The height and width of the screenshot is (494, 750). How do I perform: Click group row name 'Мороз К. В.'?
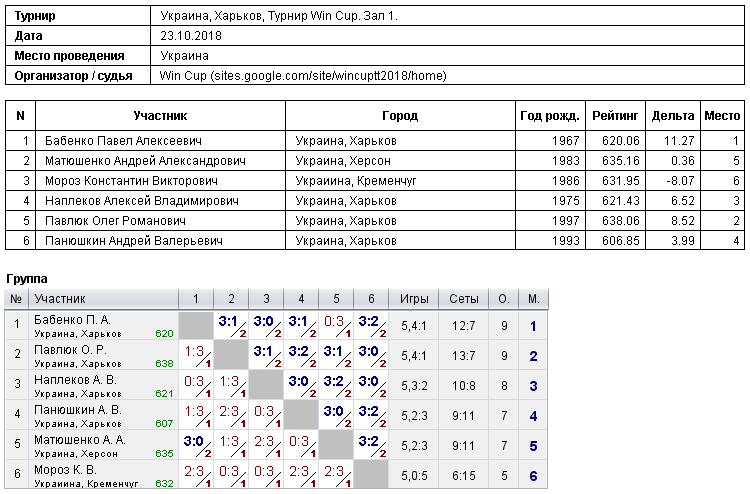(x=65, y=470)
